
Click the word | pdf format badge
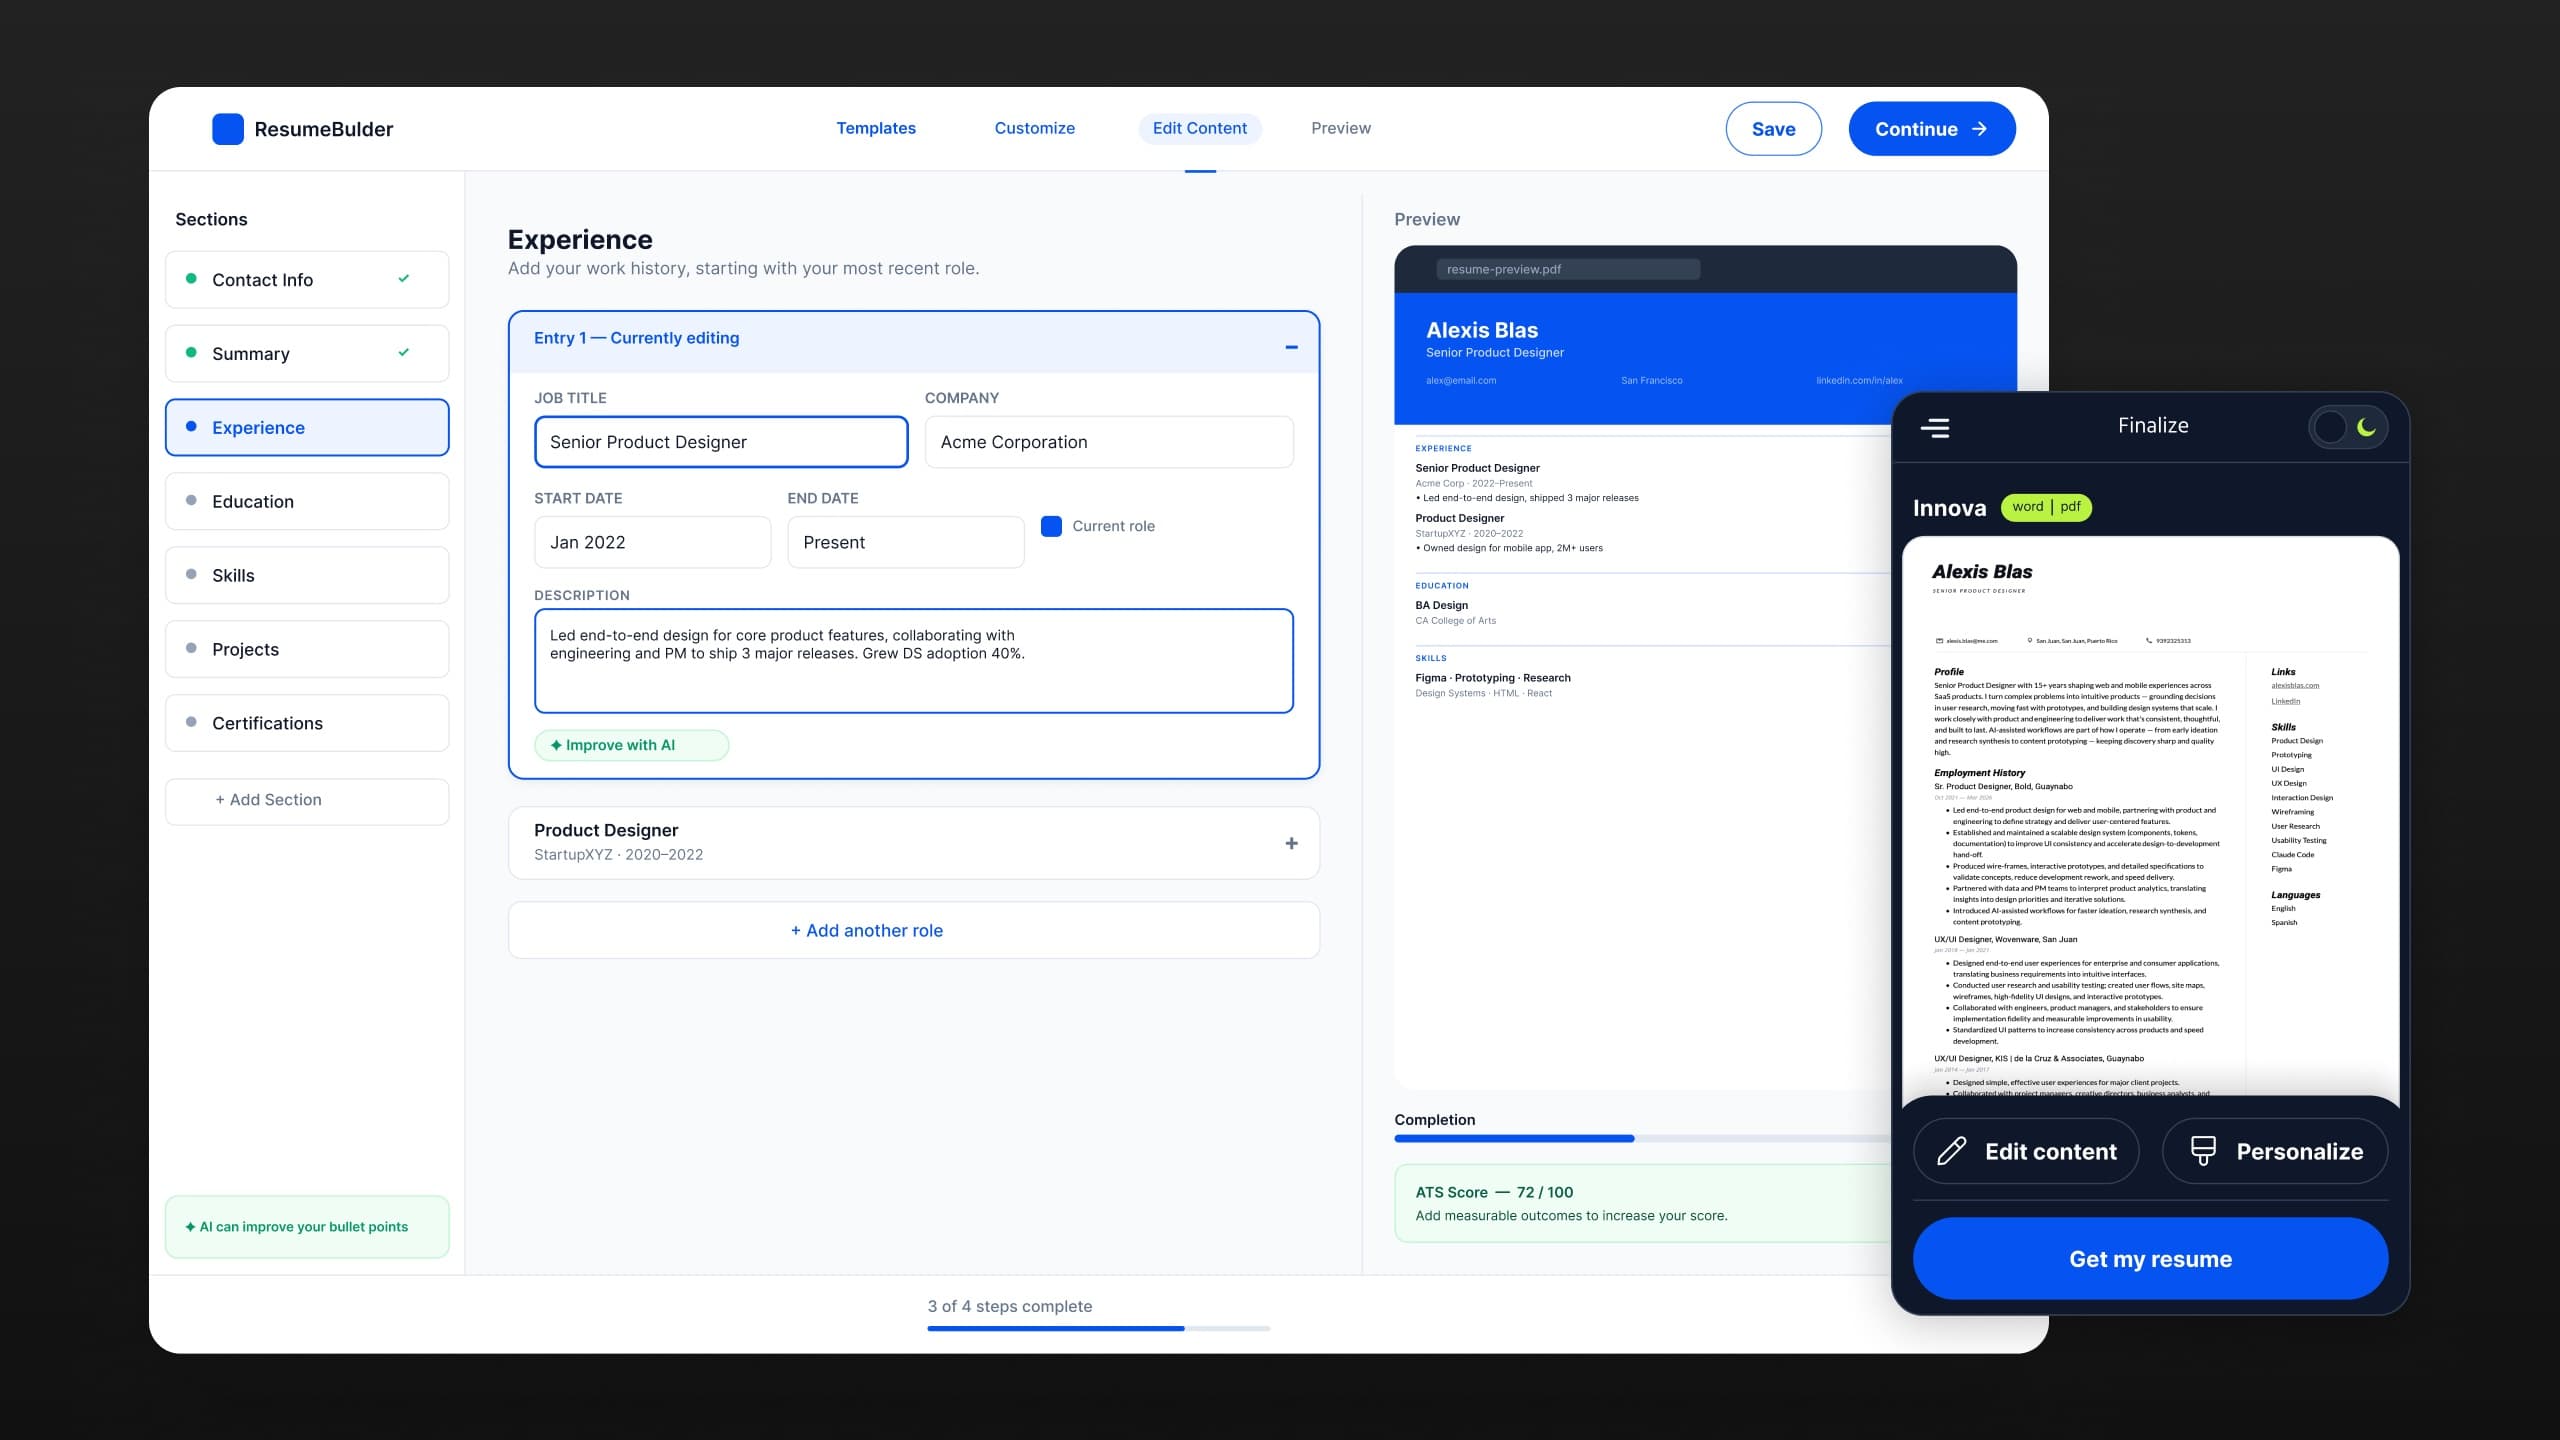click(2046, 507)
